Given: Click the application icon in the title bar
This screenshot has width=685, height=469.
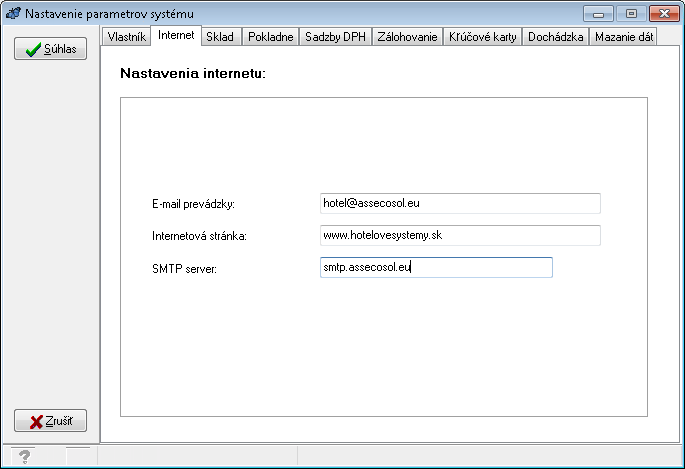Looking at the screenshot, I should tap(14, 14).
